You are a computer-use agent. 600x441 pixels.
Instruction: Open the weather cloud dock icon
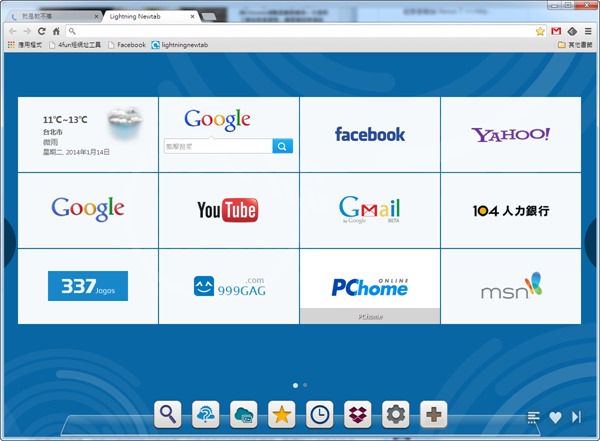pos(205,414)
